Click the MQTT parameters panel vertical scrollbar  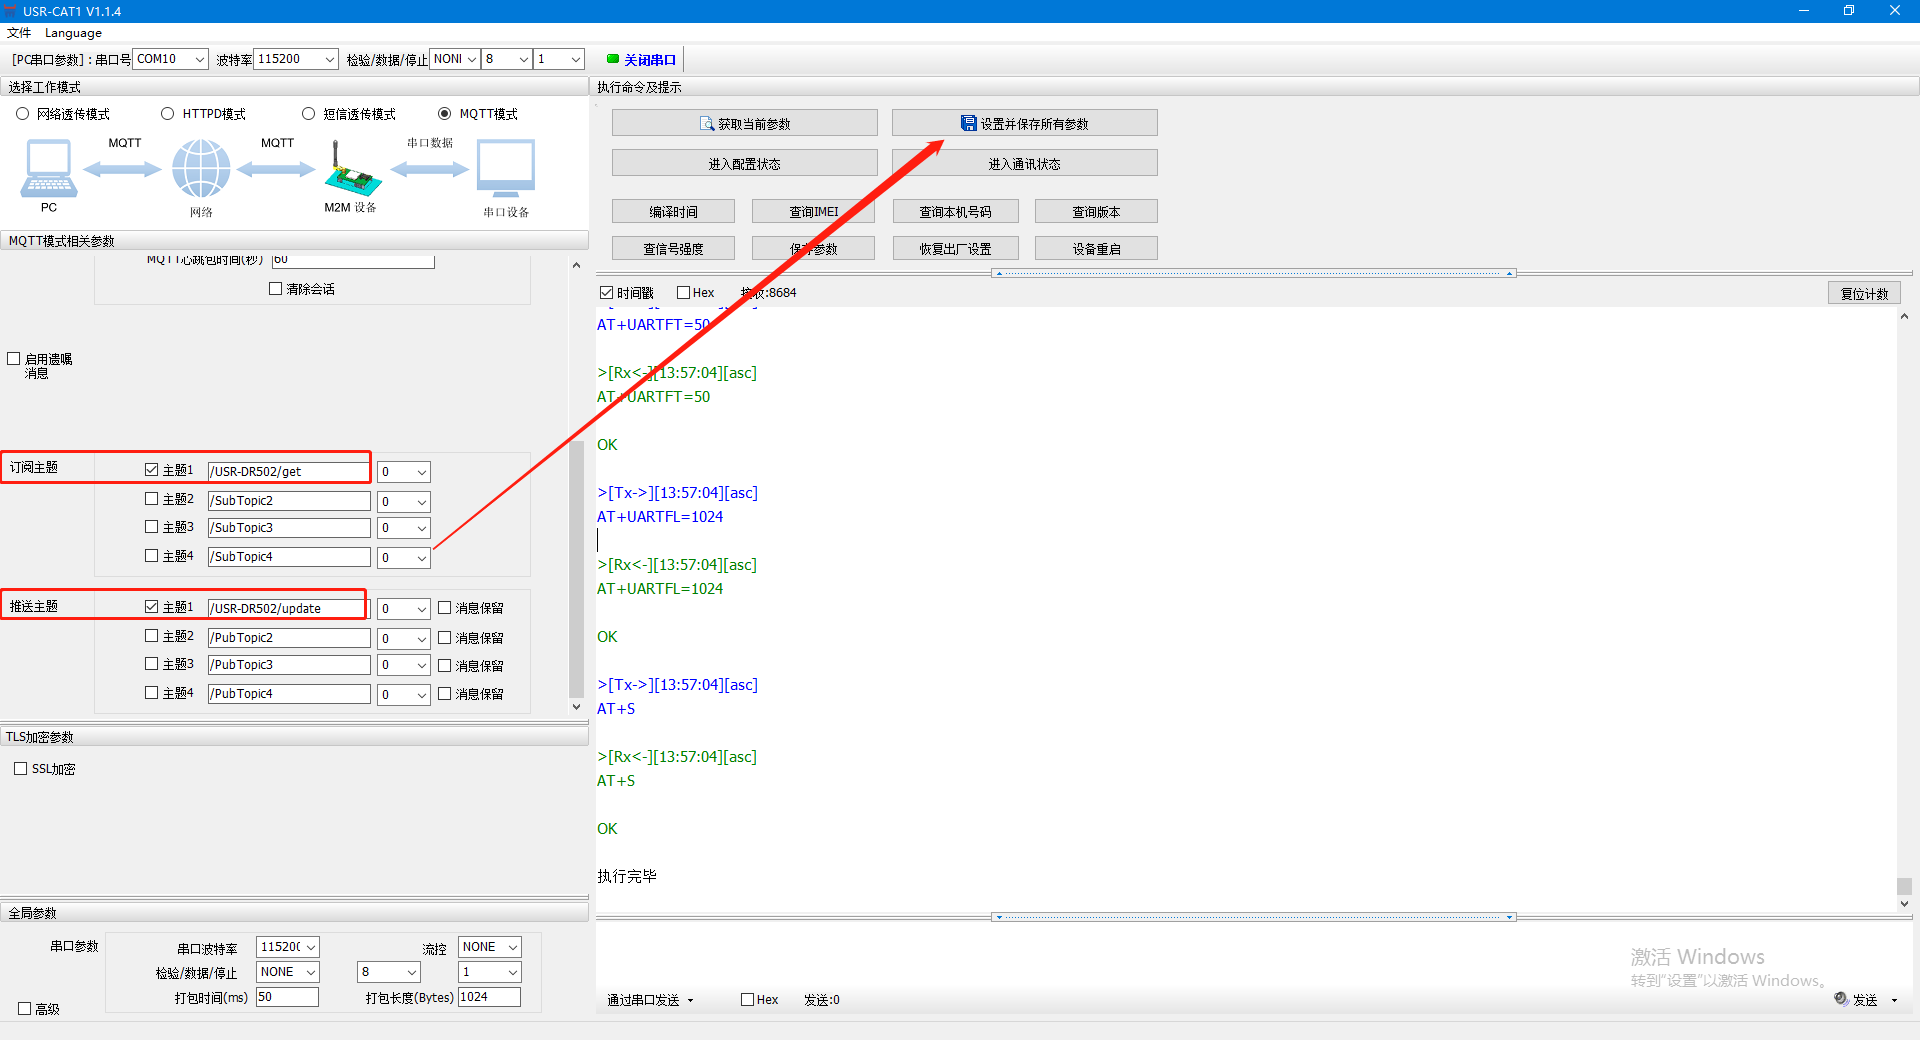[x=576, y=570]
